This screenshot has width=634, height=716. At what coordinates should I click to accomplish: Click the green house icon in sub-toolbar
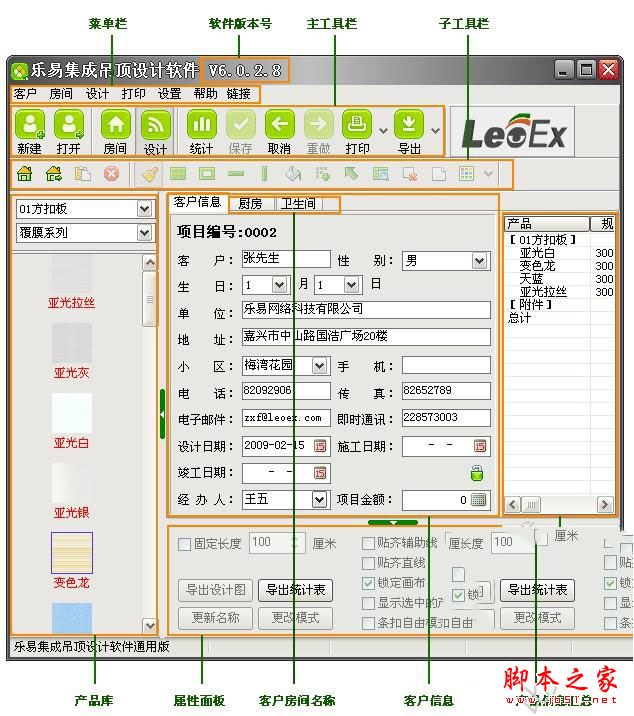click(x=25, y=174)
